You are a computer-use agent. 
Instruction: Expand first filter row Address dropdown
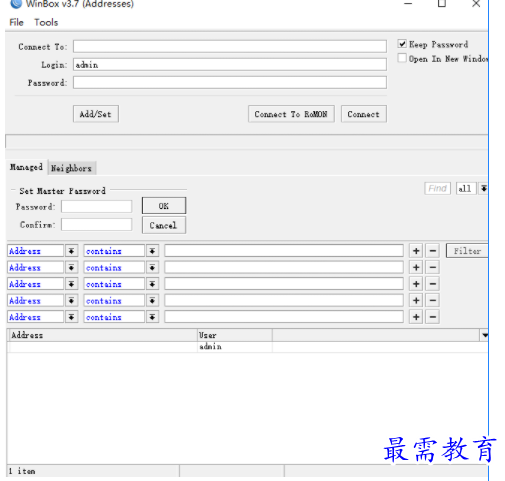(71, 251)
